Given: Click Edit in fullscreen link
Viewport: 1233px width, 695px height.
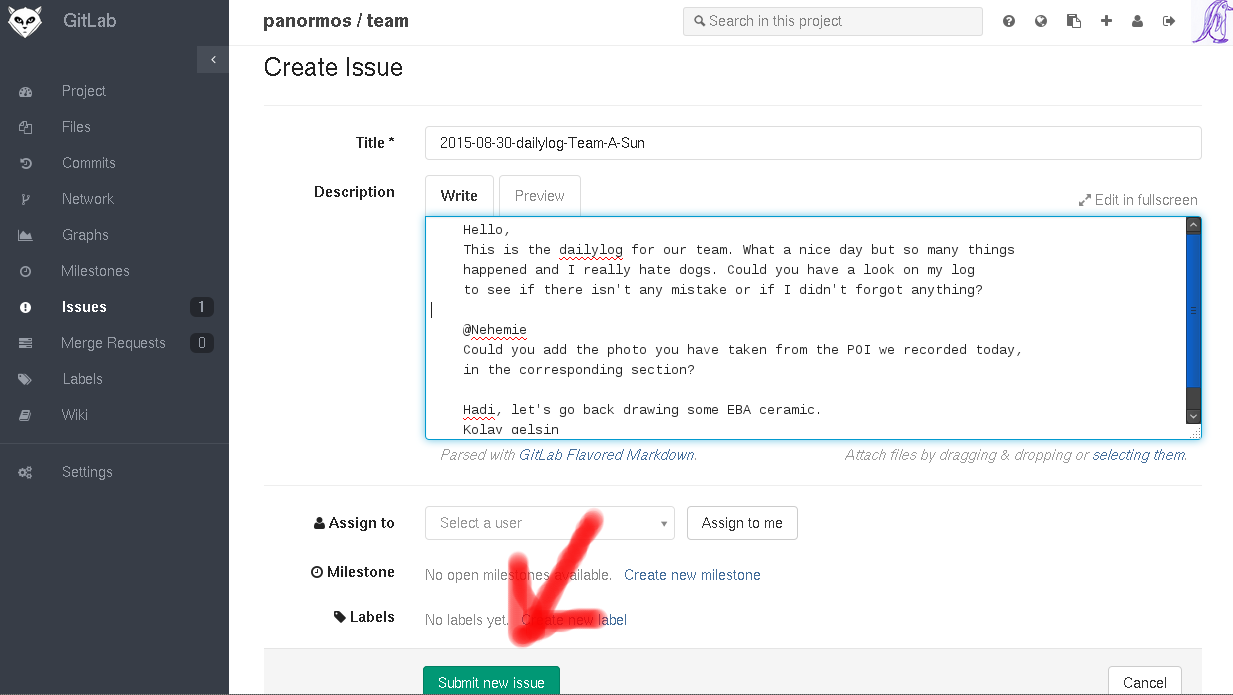Looking at the screenshot, I should click(1138, 200).
